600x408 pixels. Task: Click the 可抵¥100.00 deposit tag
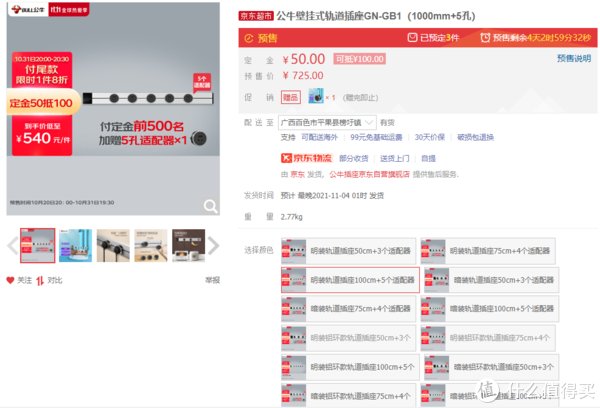[x=359, y=59]
